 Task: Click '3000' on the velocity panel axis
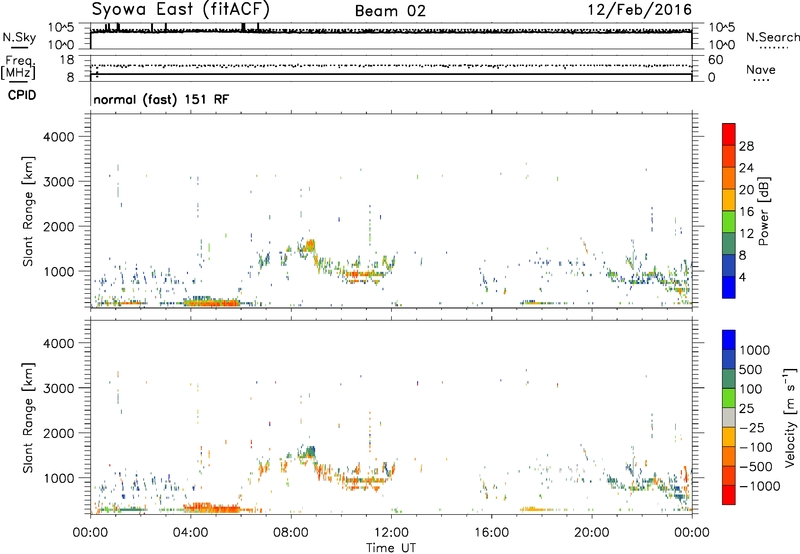click(x=58, y=388)
